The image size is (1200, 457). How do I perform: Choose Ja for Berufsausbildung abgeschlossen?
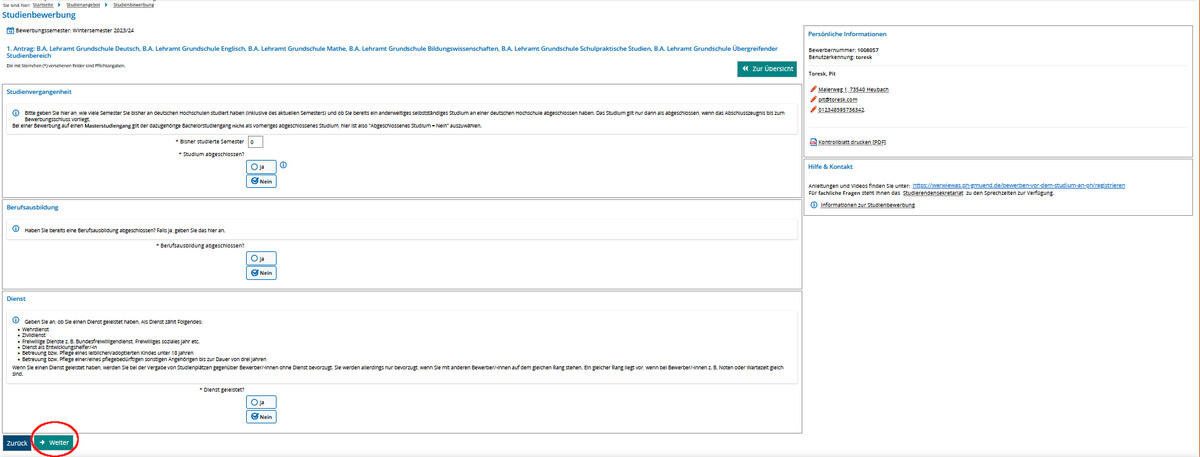(260, 258)
